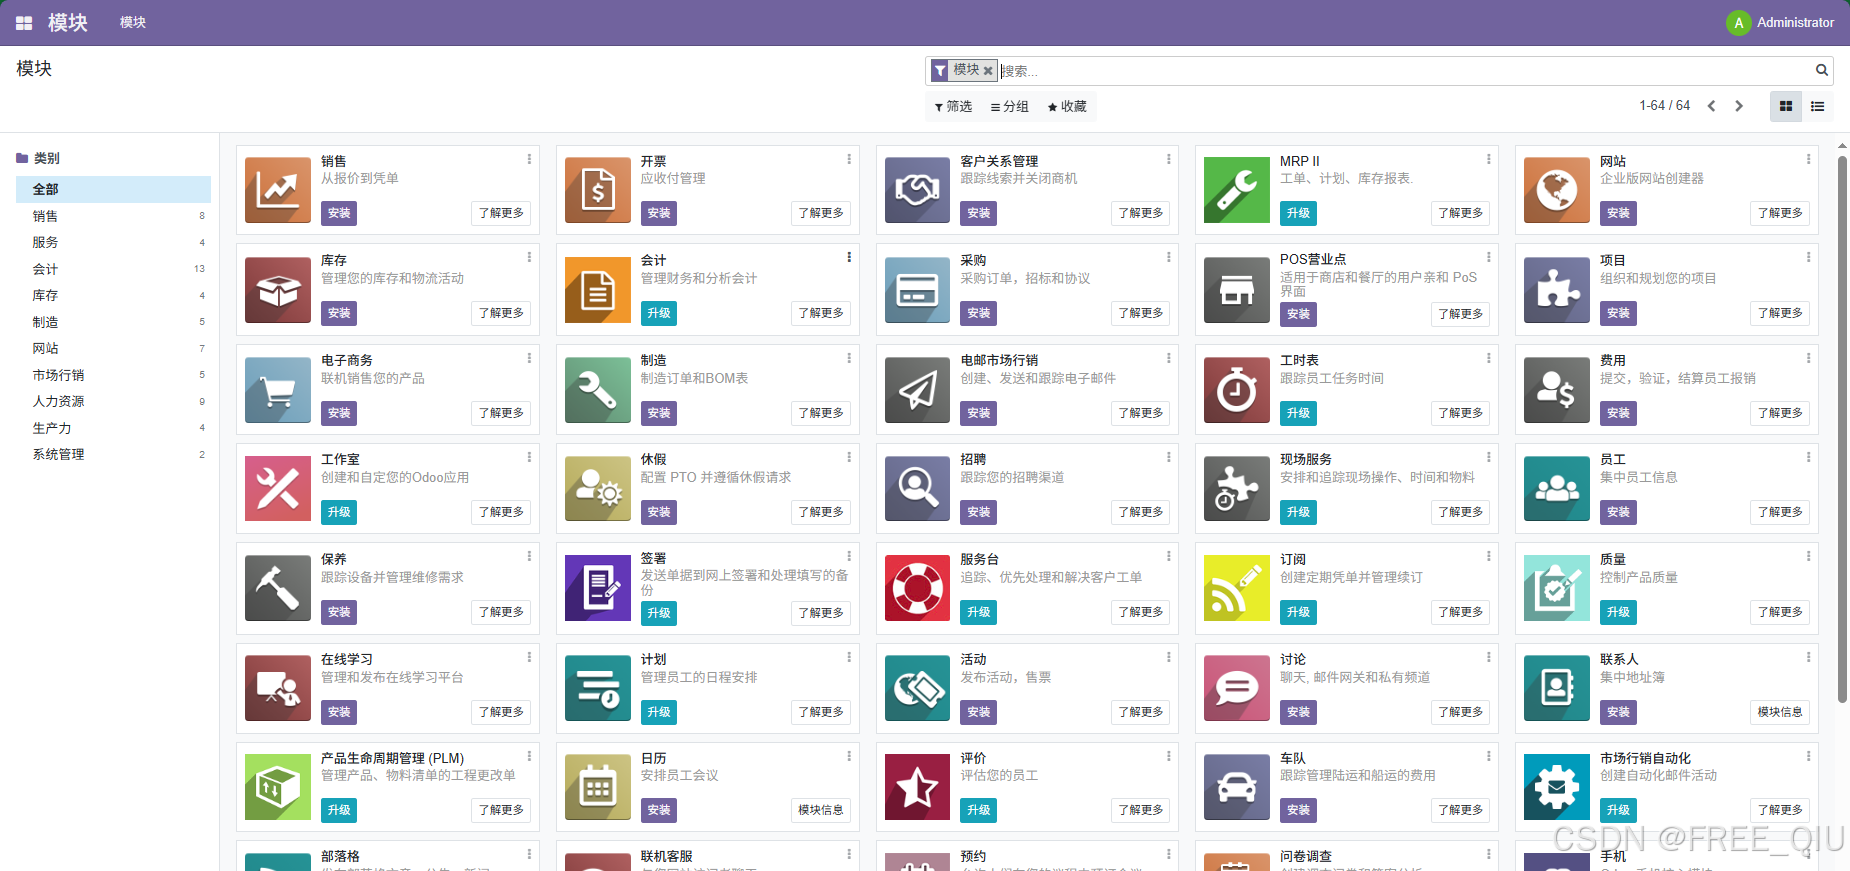The width and height of the screenshot is (1850, 871).
Task: Click the 网站 globe module icon
Action: click(x=1557, y=190)
